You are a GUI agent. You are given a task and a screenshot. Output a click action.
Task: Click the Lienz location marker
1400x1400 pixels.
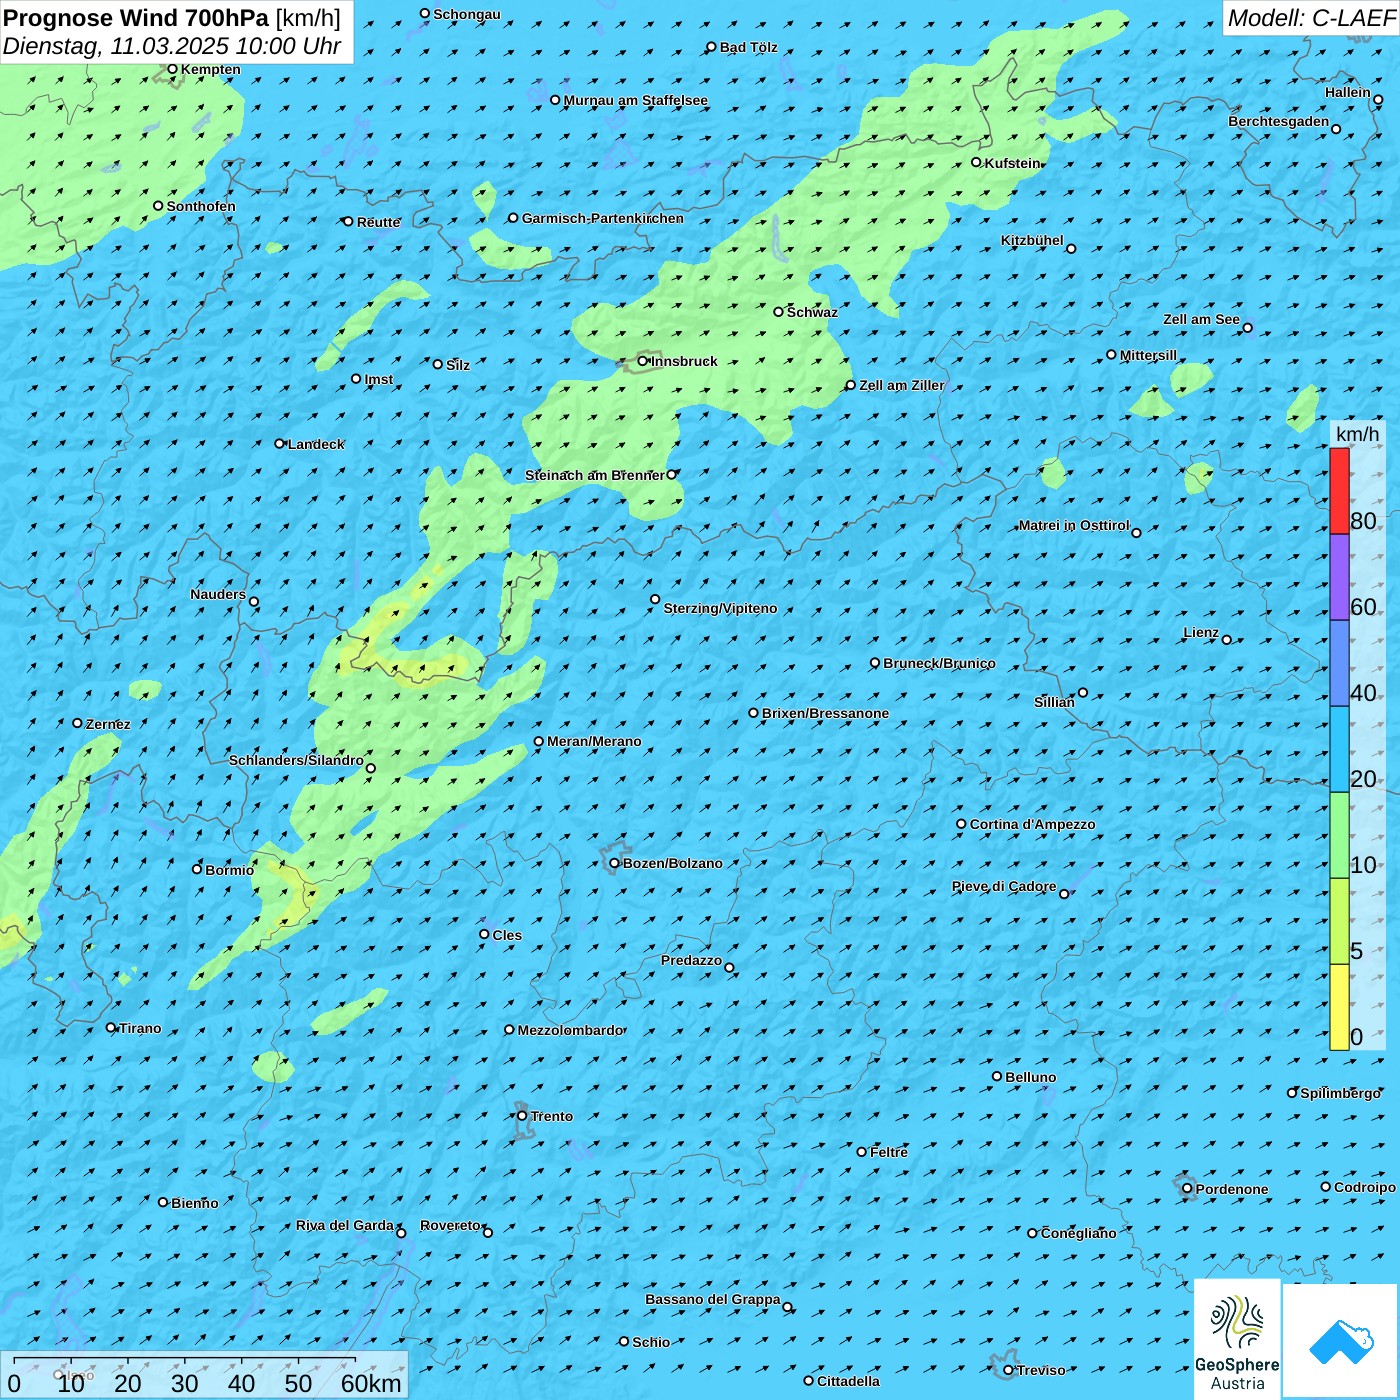tap(1227, 639)
